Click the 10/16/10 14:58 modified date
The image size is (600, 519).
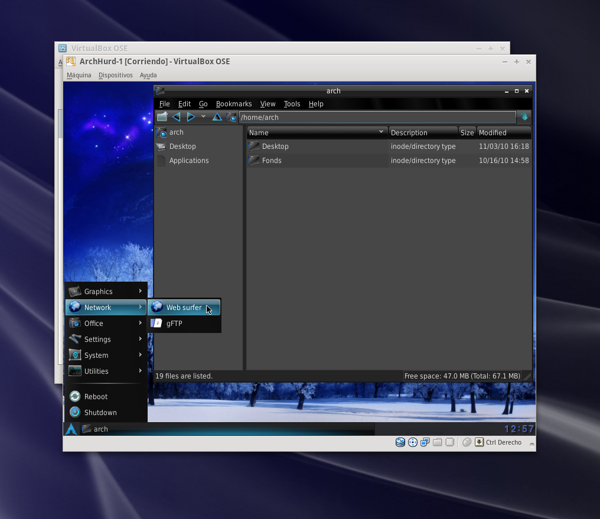[504, 160]
